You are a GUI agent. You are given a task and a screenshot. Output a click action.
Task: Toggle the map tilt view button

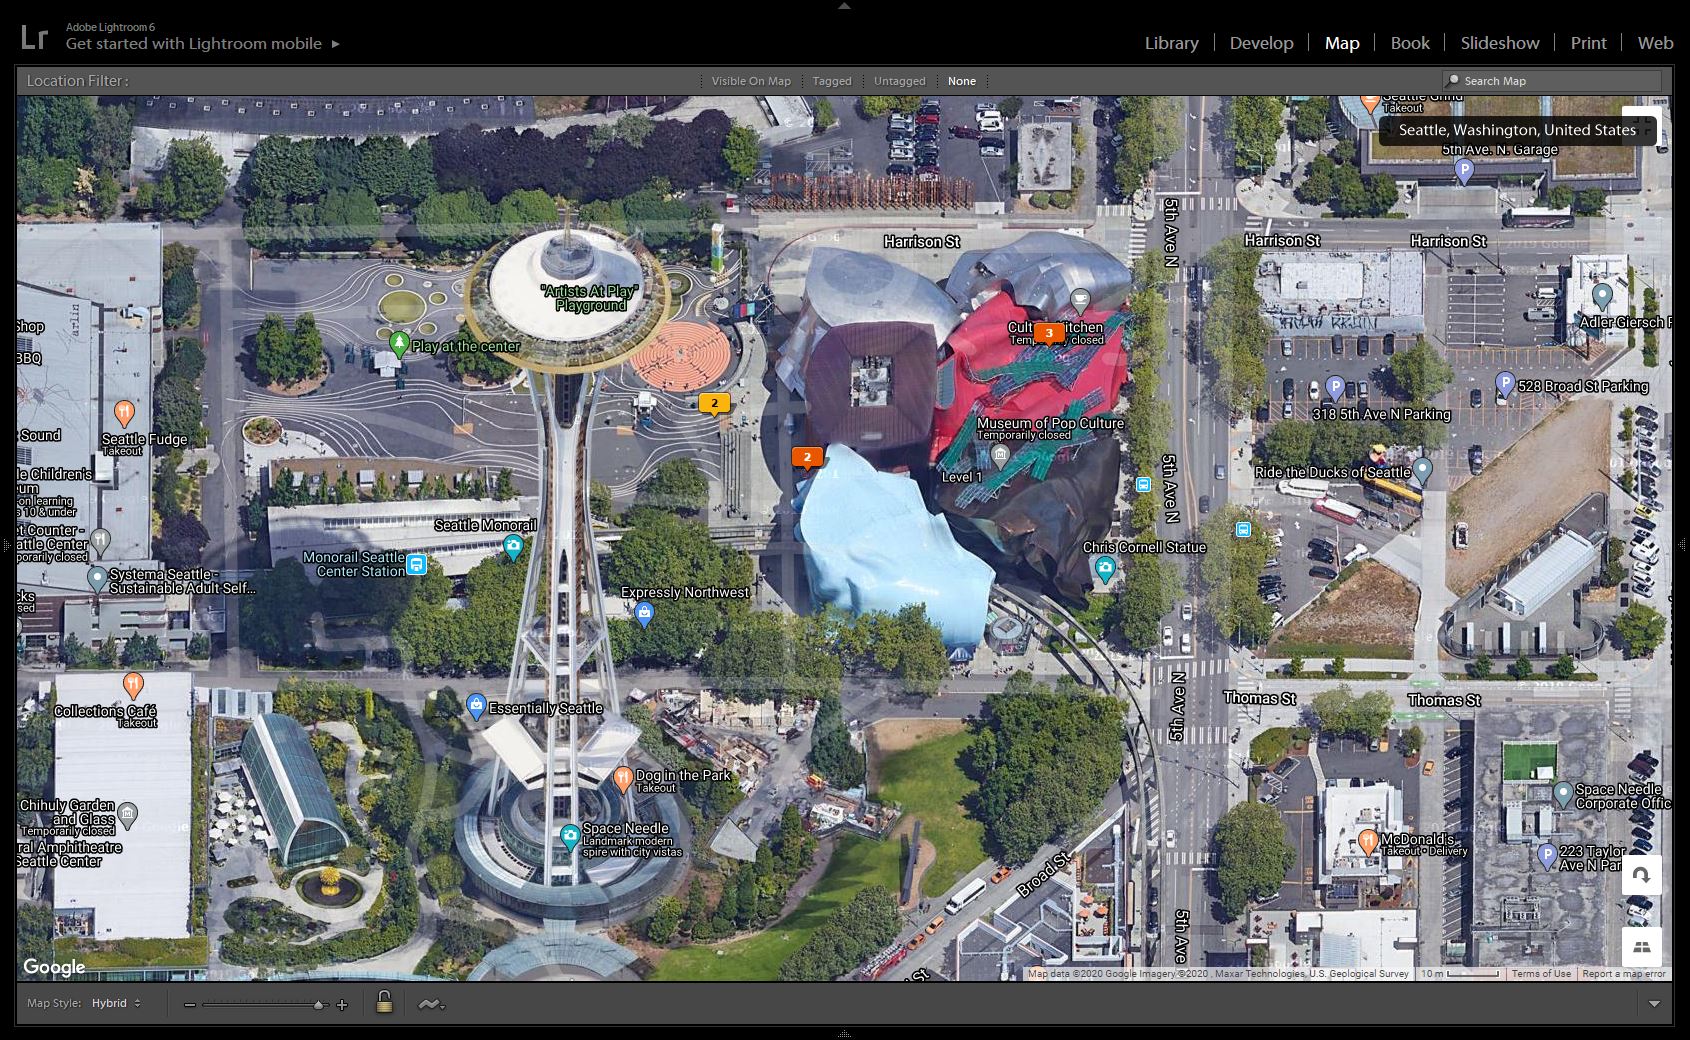pyautogui.click(x=1641, y=946)
